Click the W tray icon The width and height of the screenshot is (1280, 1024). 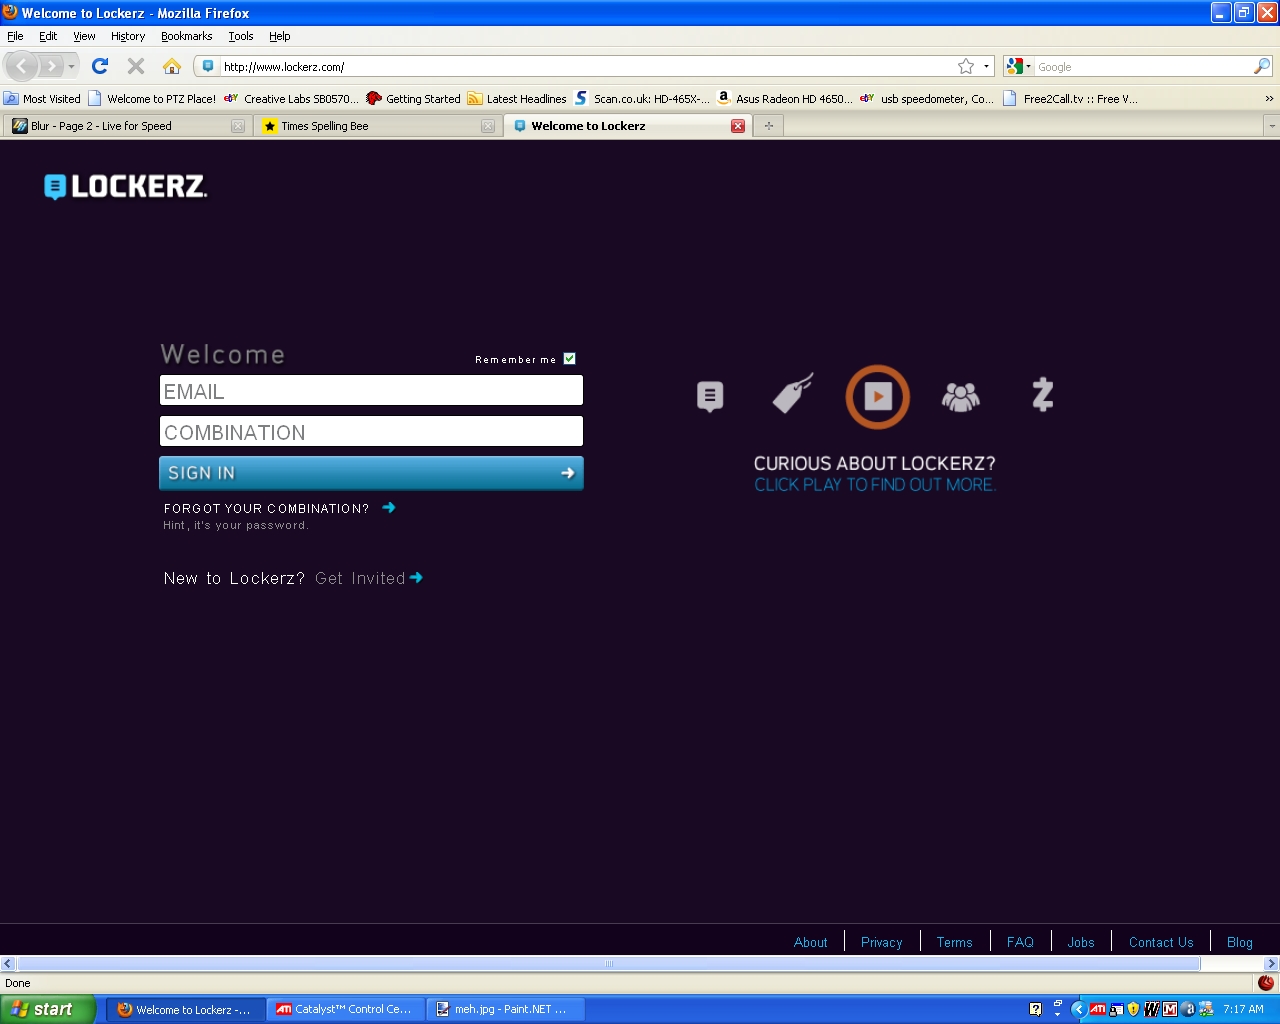point(1152,1009)
